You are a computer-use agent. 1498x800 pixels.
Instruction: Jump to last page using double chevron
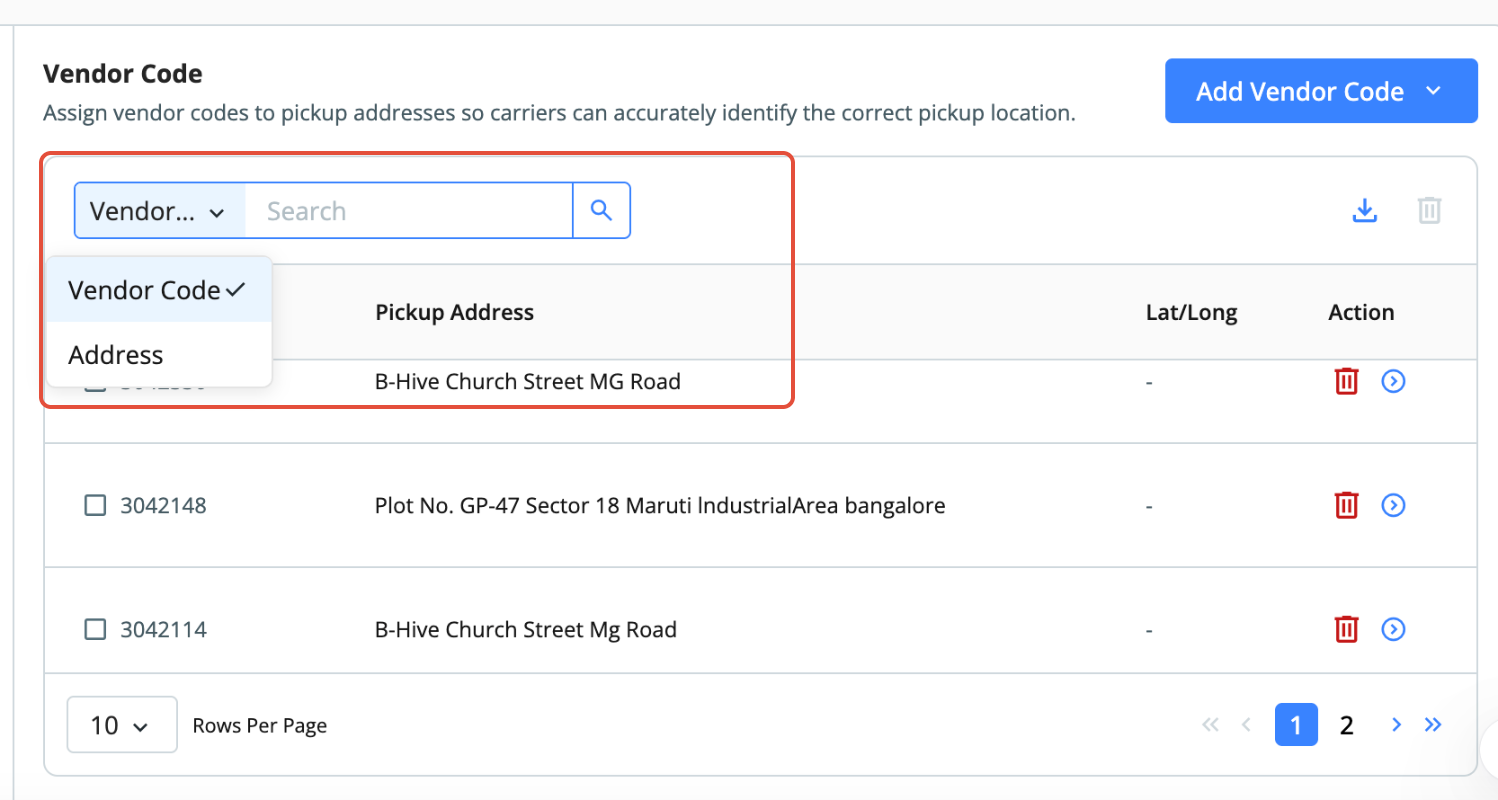point(1433,725)
